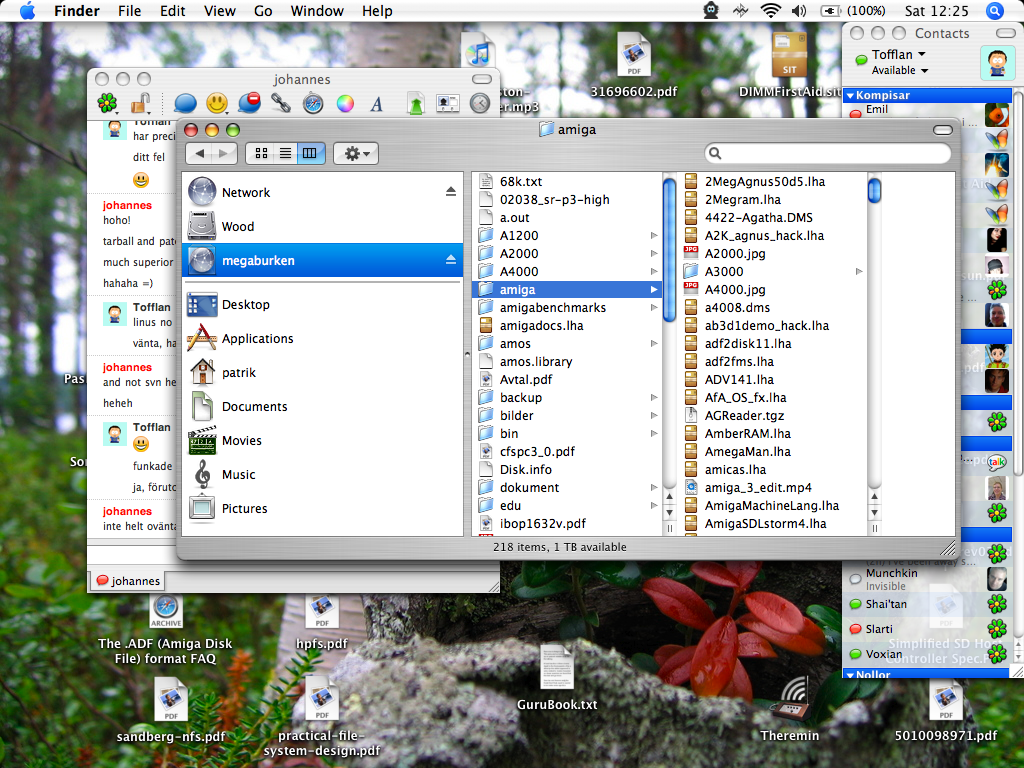This screenshot has width=1024, height=768.
Task: Open the Finder gear action menu
Action: (356, 153)
